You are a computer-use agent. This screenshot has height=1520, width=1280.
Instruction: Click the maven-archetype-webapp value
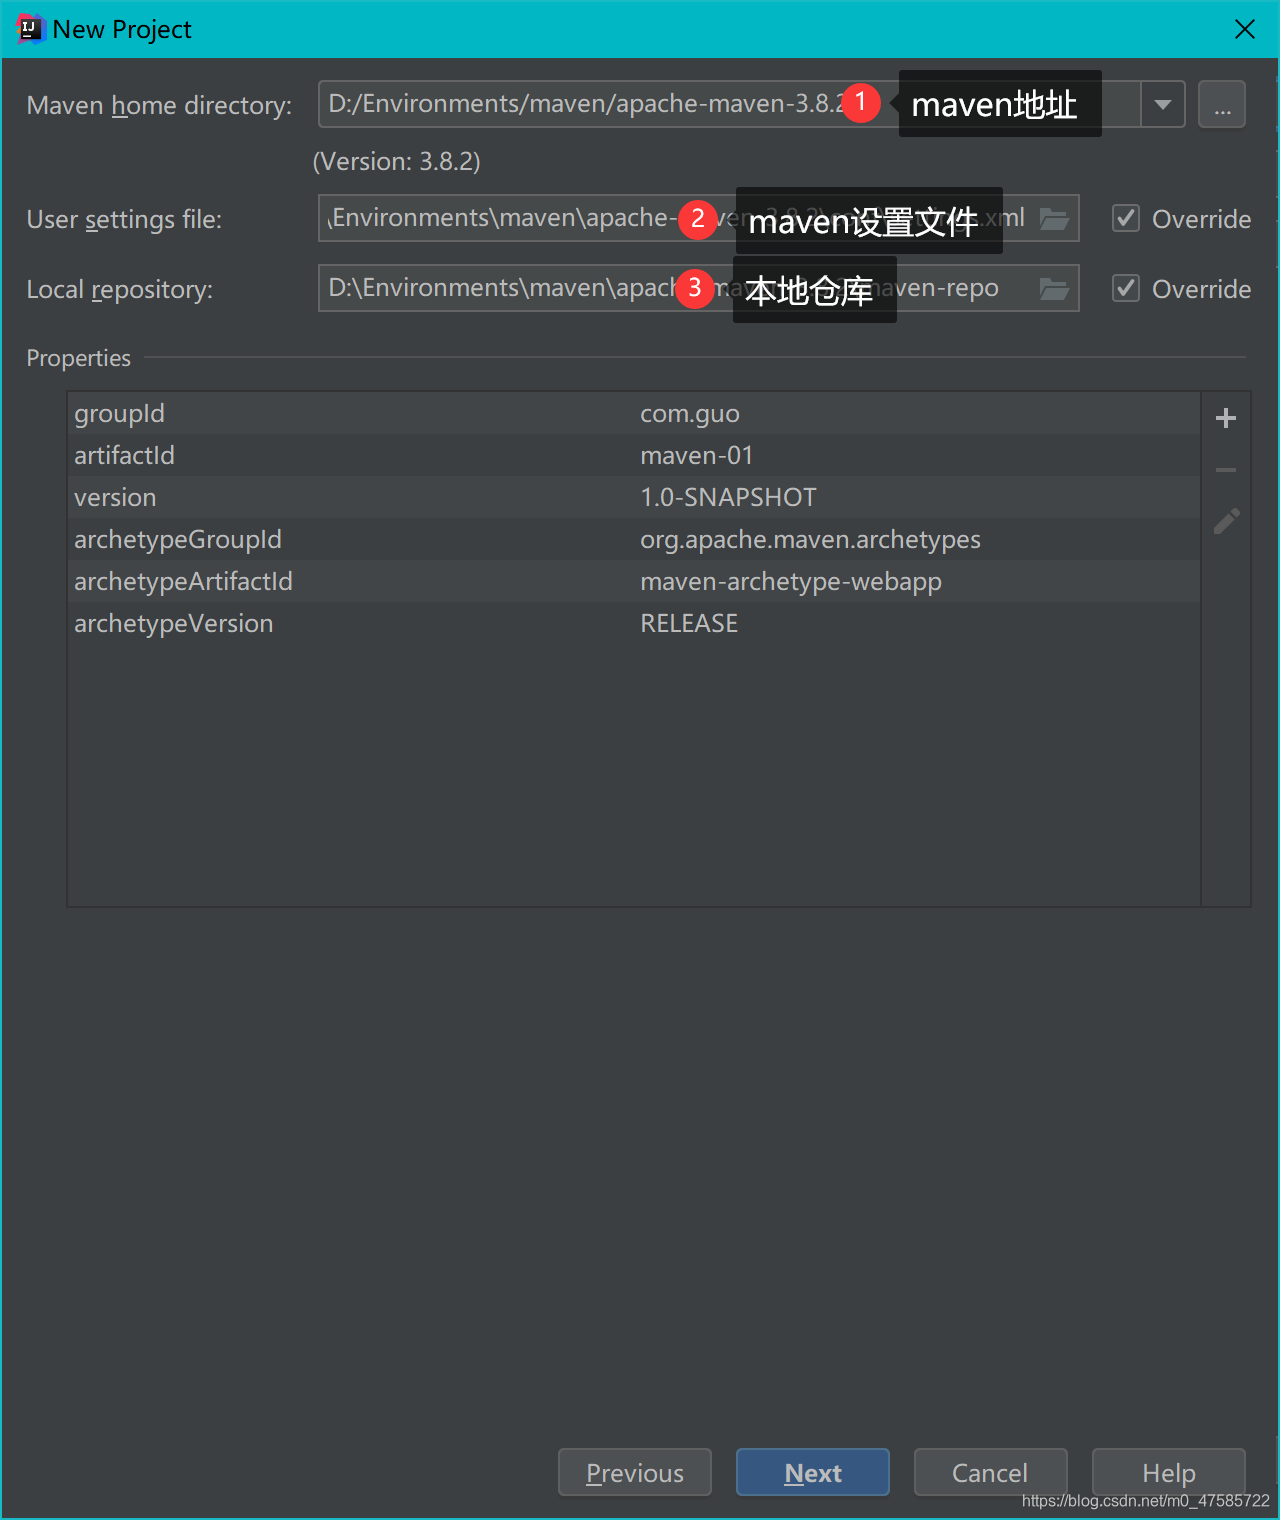(791, 581)
